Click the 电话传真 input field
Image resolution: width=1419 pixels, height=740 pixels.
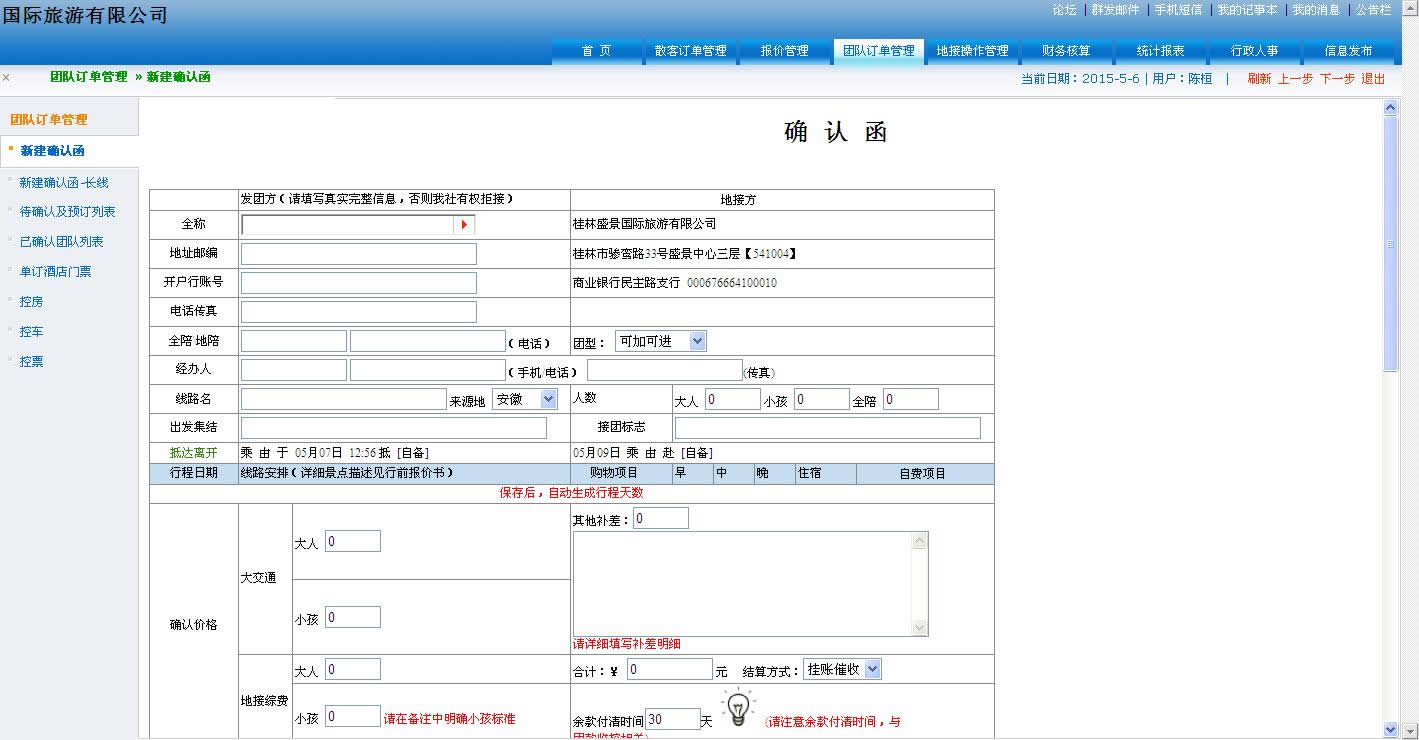(x=358, y=312)
